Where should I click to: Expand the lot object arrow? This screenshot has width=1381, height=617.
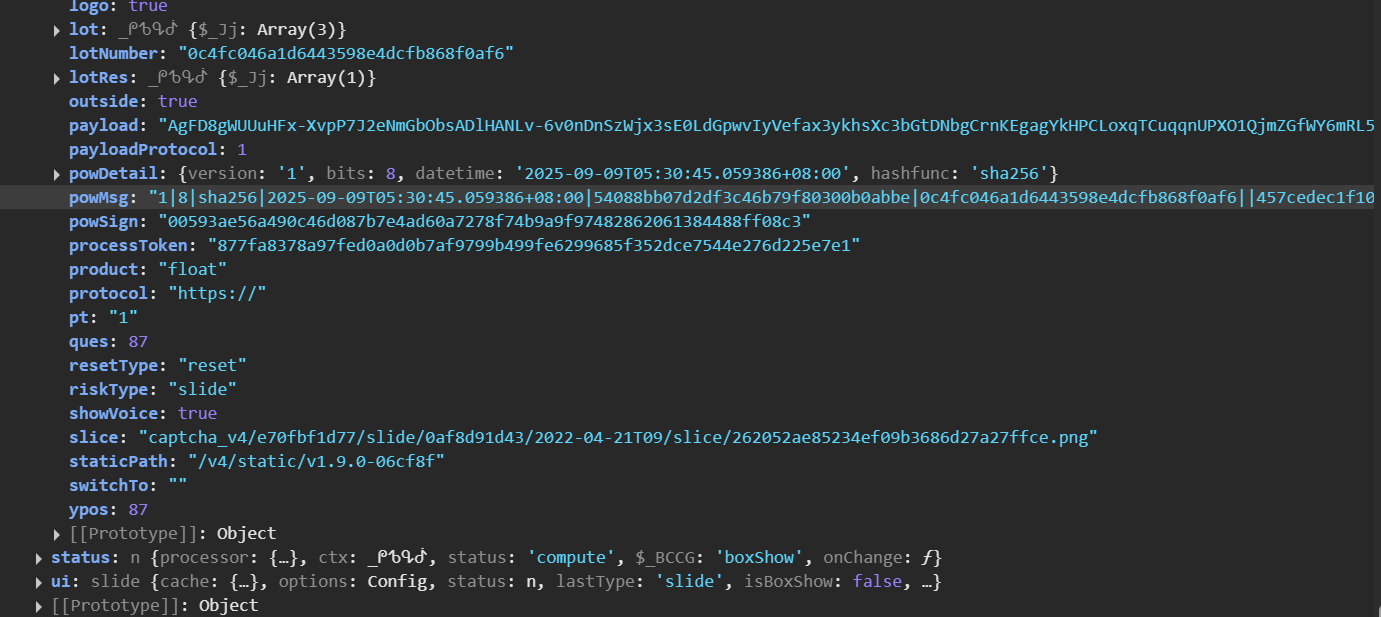[x=57, y=30]
